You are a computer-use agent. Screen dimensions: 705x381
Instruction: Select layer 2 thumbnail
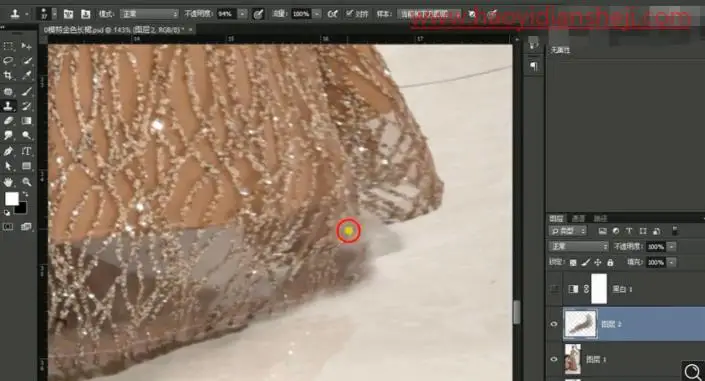pyautogui.click(x=580, y=324)
